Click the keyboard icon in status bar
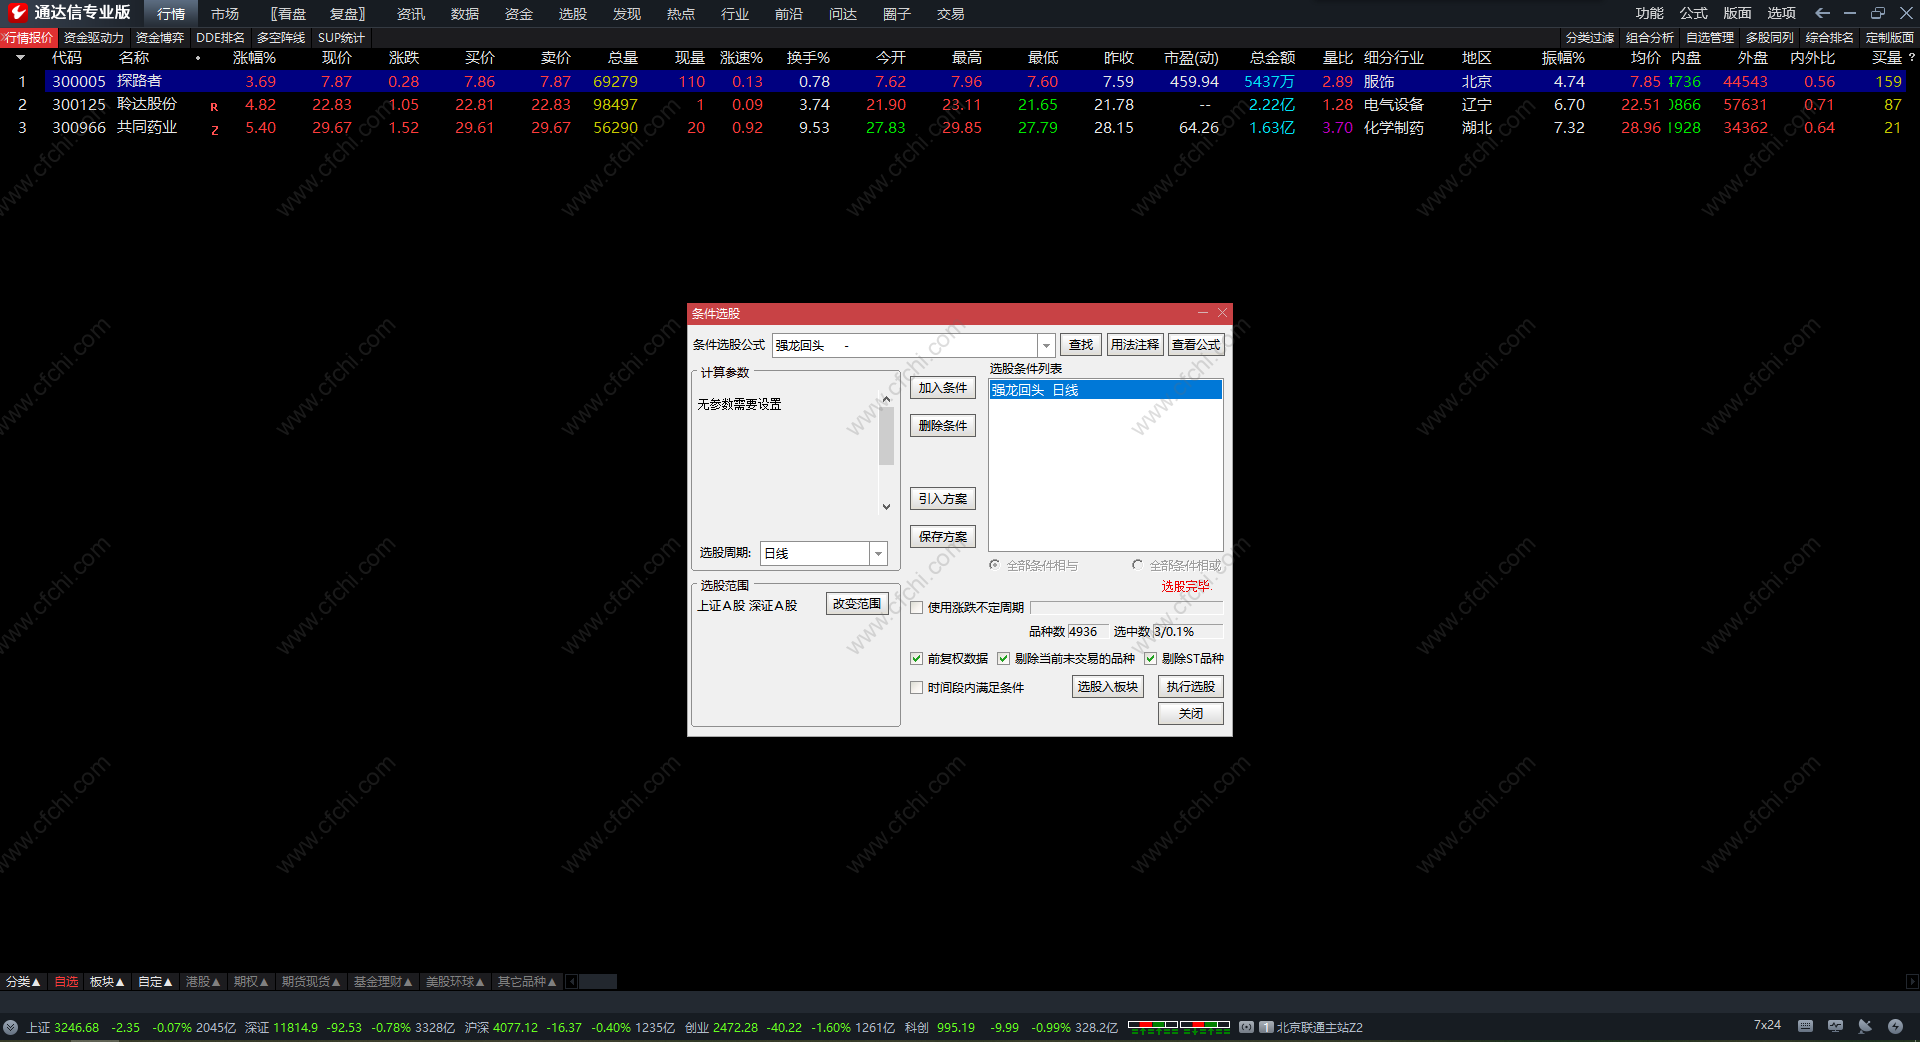1920x1042 pixels. coord(1805,1026)
